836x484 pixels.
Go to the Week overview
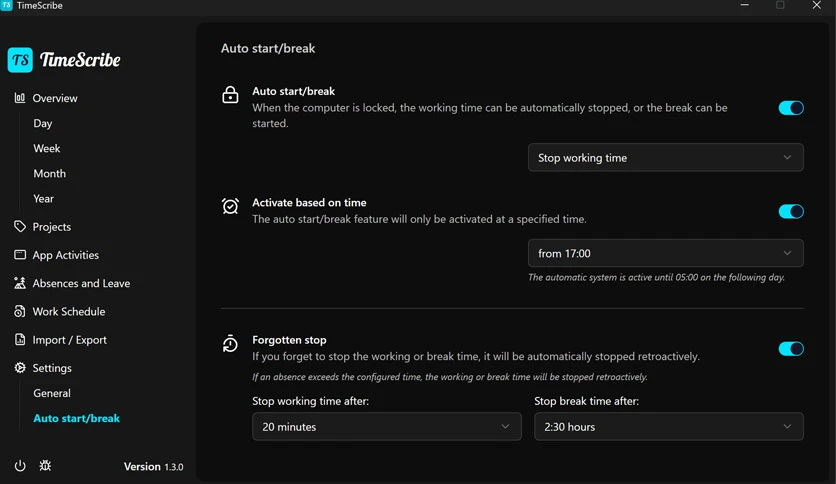[46, 148]
